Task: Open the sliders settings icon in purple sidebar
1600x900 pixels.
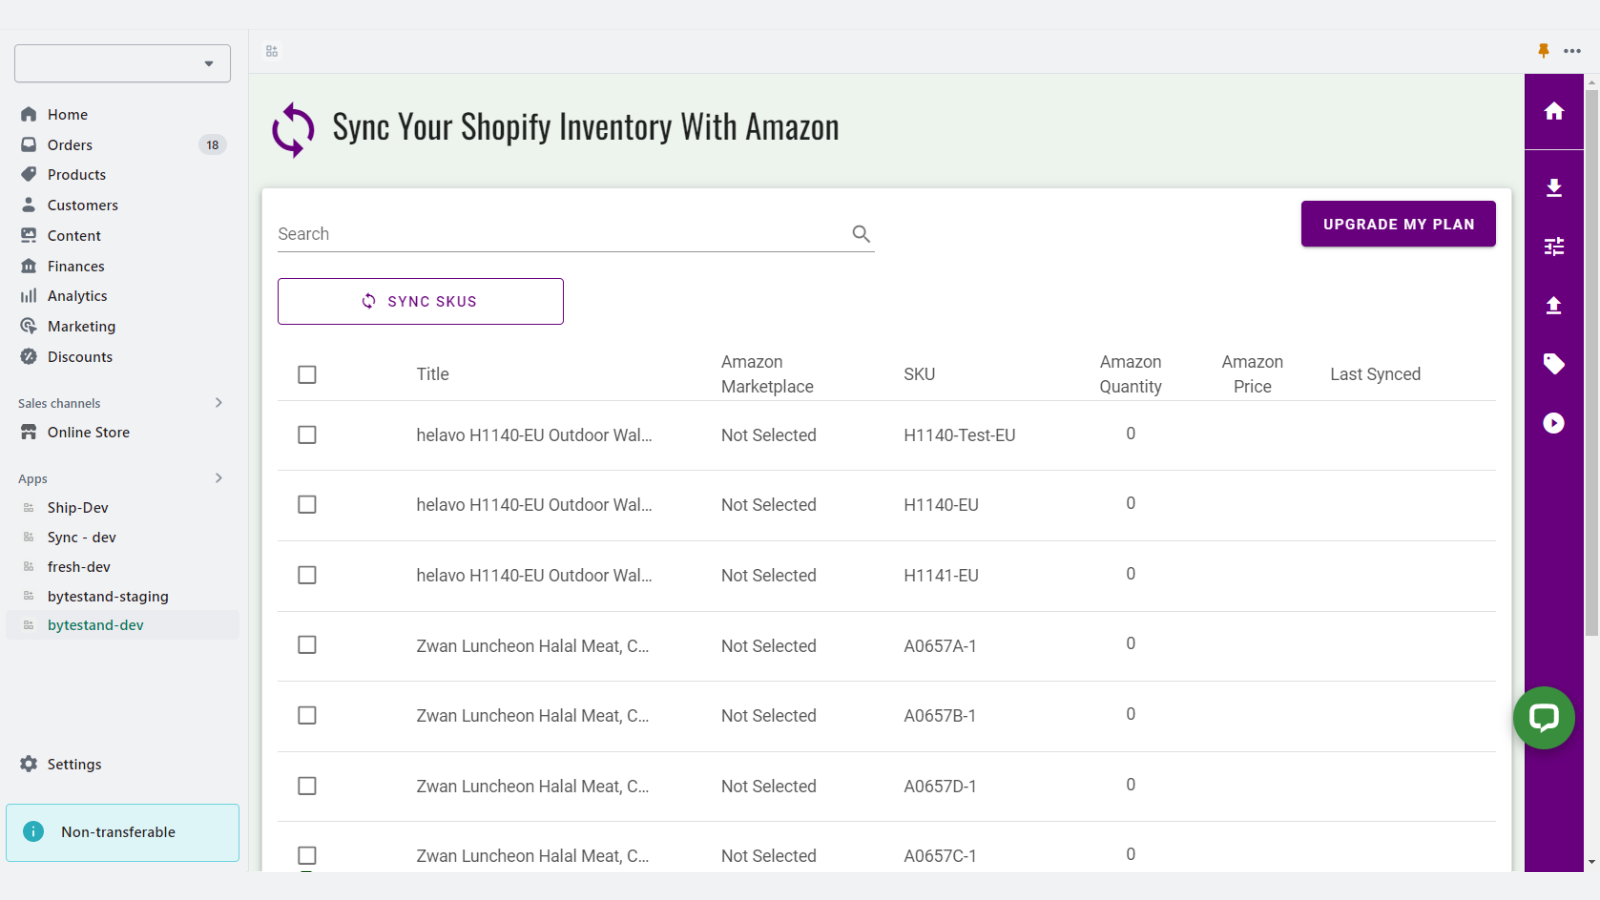Action: point(1553,246)
